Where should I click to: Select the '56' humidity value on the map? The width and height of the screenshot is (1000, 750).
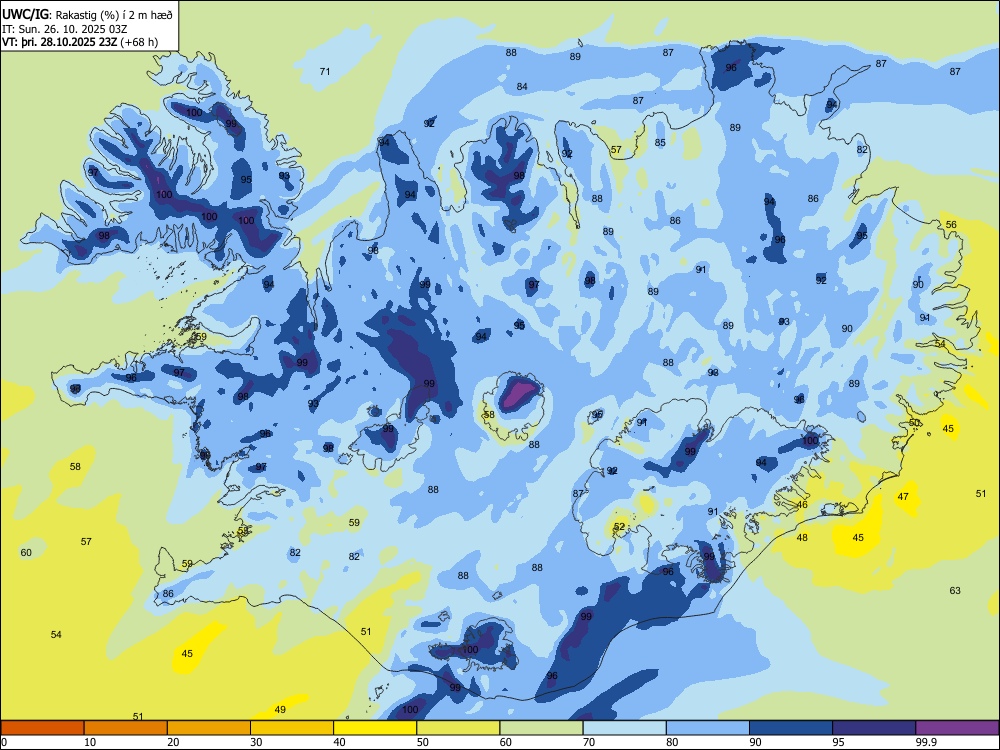coord(951,224)
